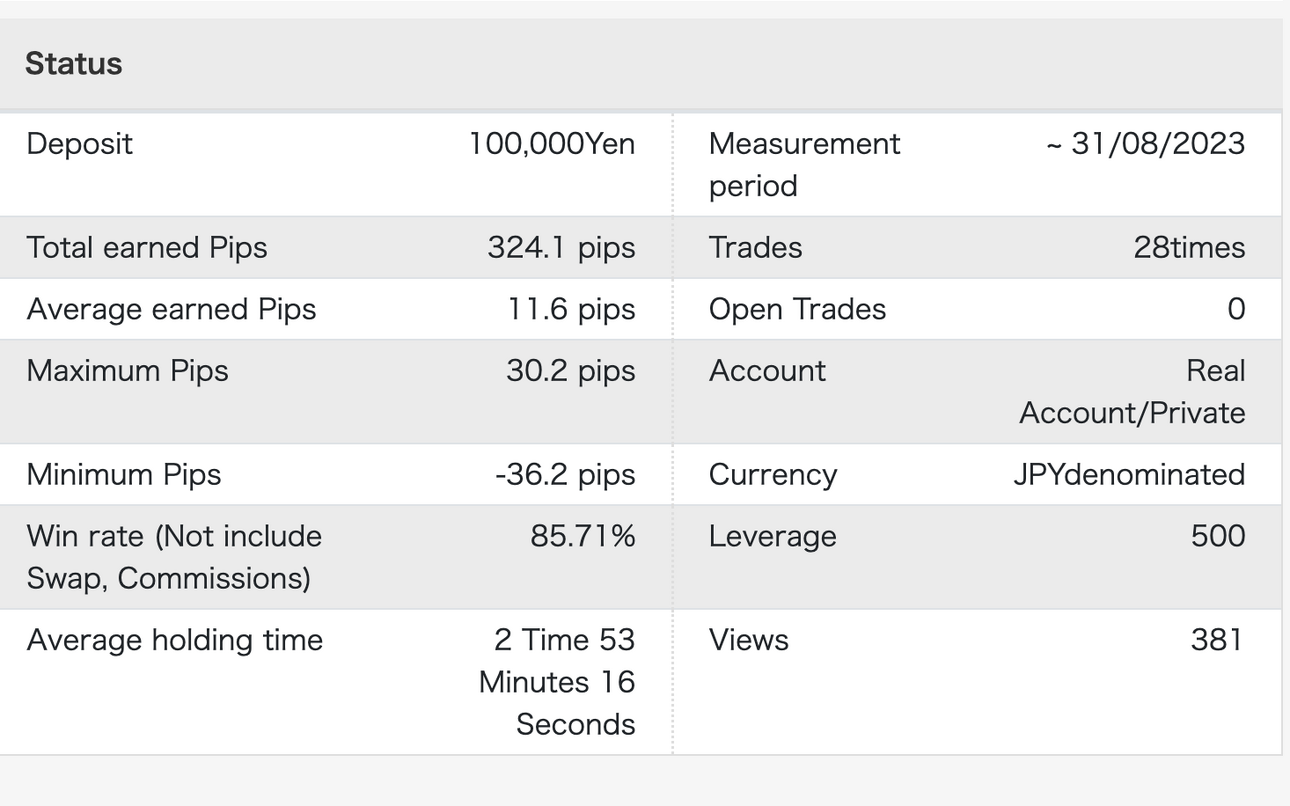Click the -36.2 pips value
This screenshot has height=806, width=1290.
coord(565,474)
